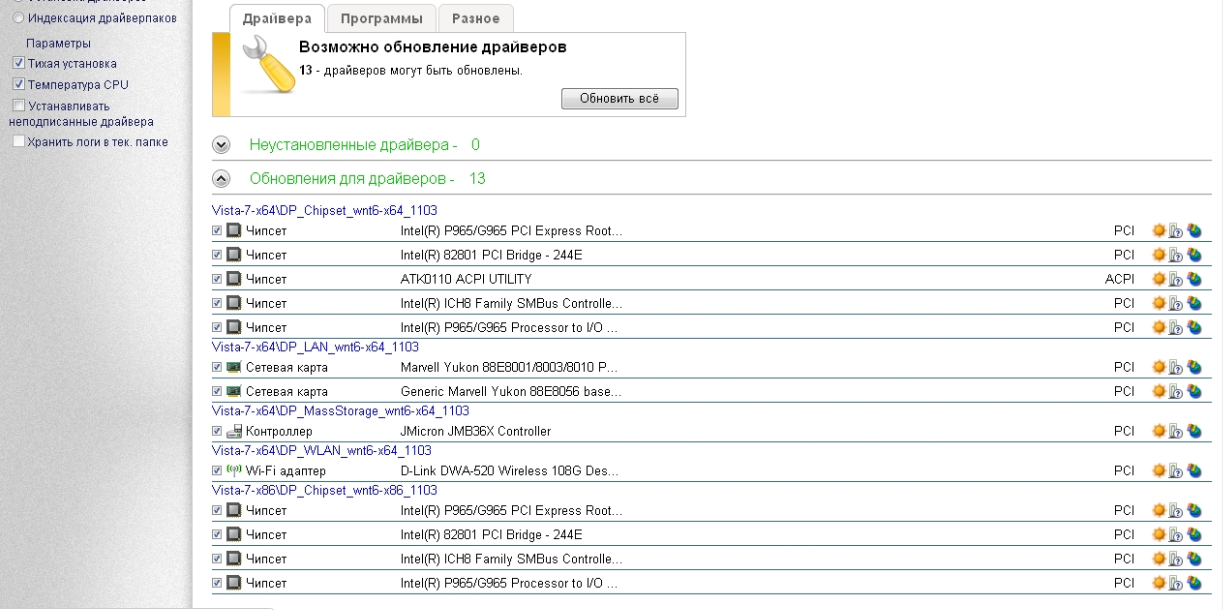The height and width of the screenshot is (610, 1223).
Task: Uncheck the ATK0110 ACPI UTILITY driver checkbox
Action: 217,279
